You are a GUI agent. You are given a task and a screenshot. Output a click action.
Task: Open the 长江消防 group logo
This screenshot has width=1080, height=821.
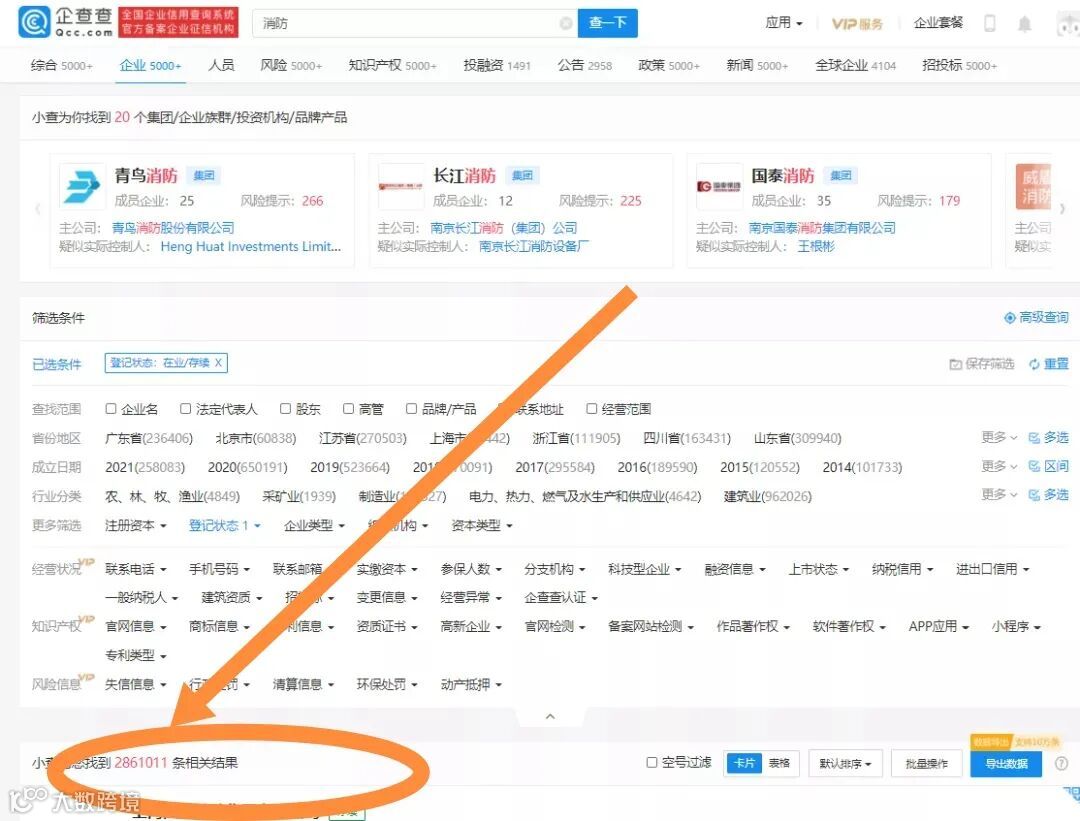tap(401, 186)
